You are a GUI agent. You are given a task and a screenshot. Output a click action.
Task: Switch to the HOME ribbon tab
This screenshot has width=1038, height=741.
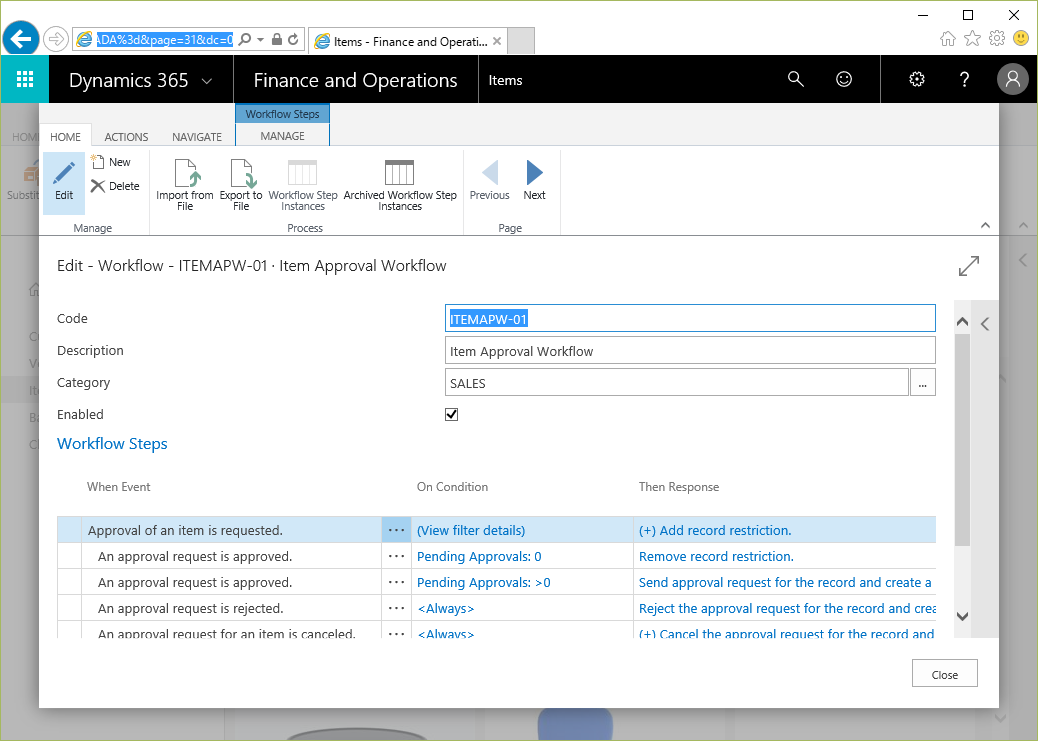[x=66, y=136]
